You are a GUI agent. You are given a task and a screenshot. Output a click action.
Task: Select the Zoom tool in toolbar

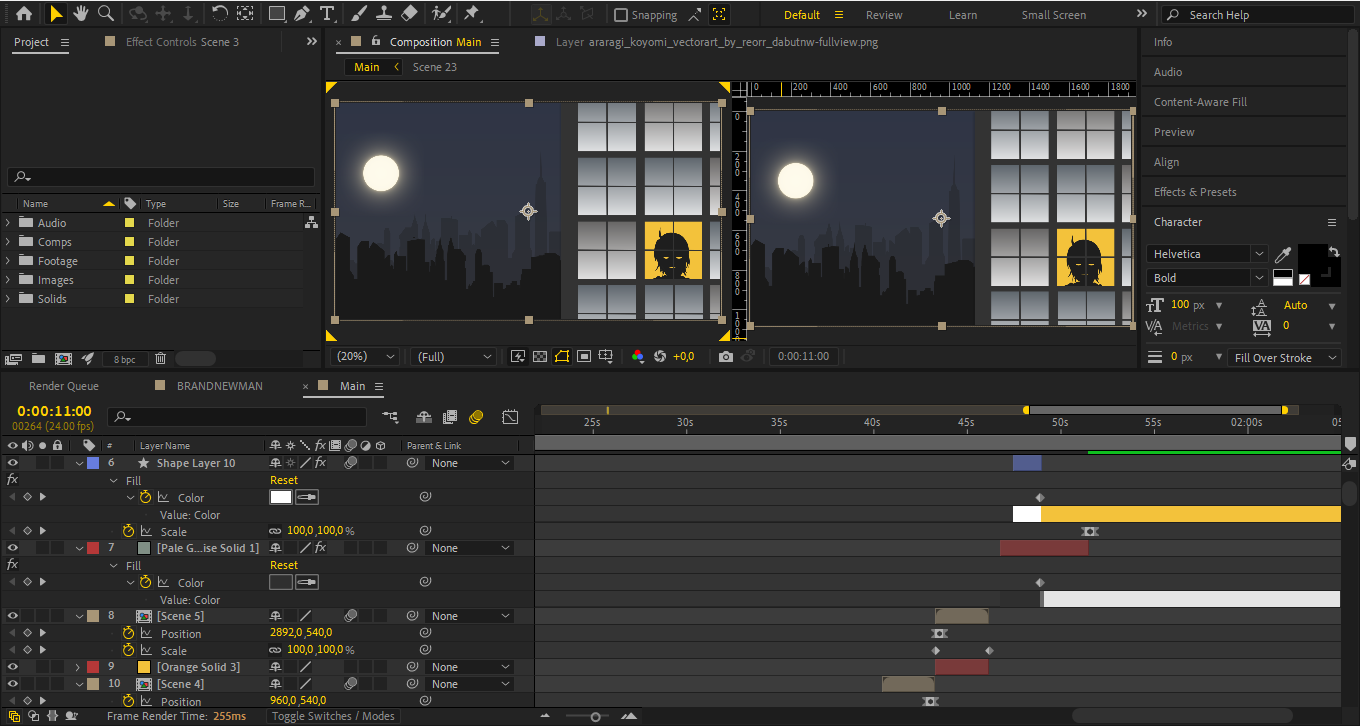[x=105, y=14]
